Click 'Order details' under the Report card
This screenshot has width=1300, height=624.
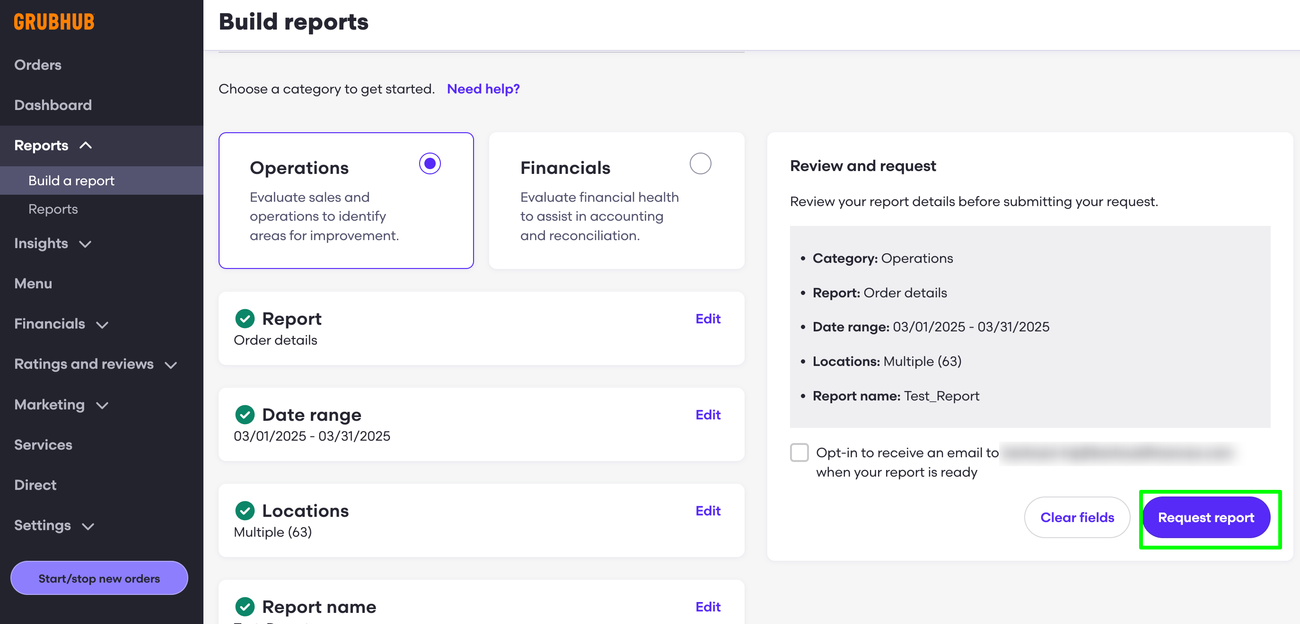click(275, 340)
